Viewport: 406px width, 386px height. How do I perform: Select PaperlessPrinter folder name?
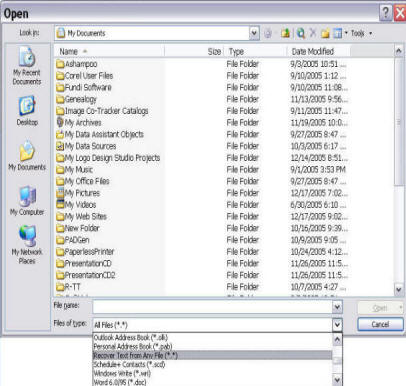89,252
